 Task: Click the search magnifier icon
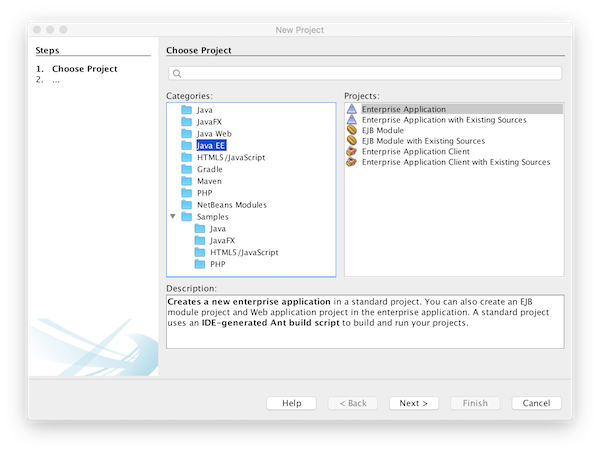coord(177,73)
